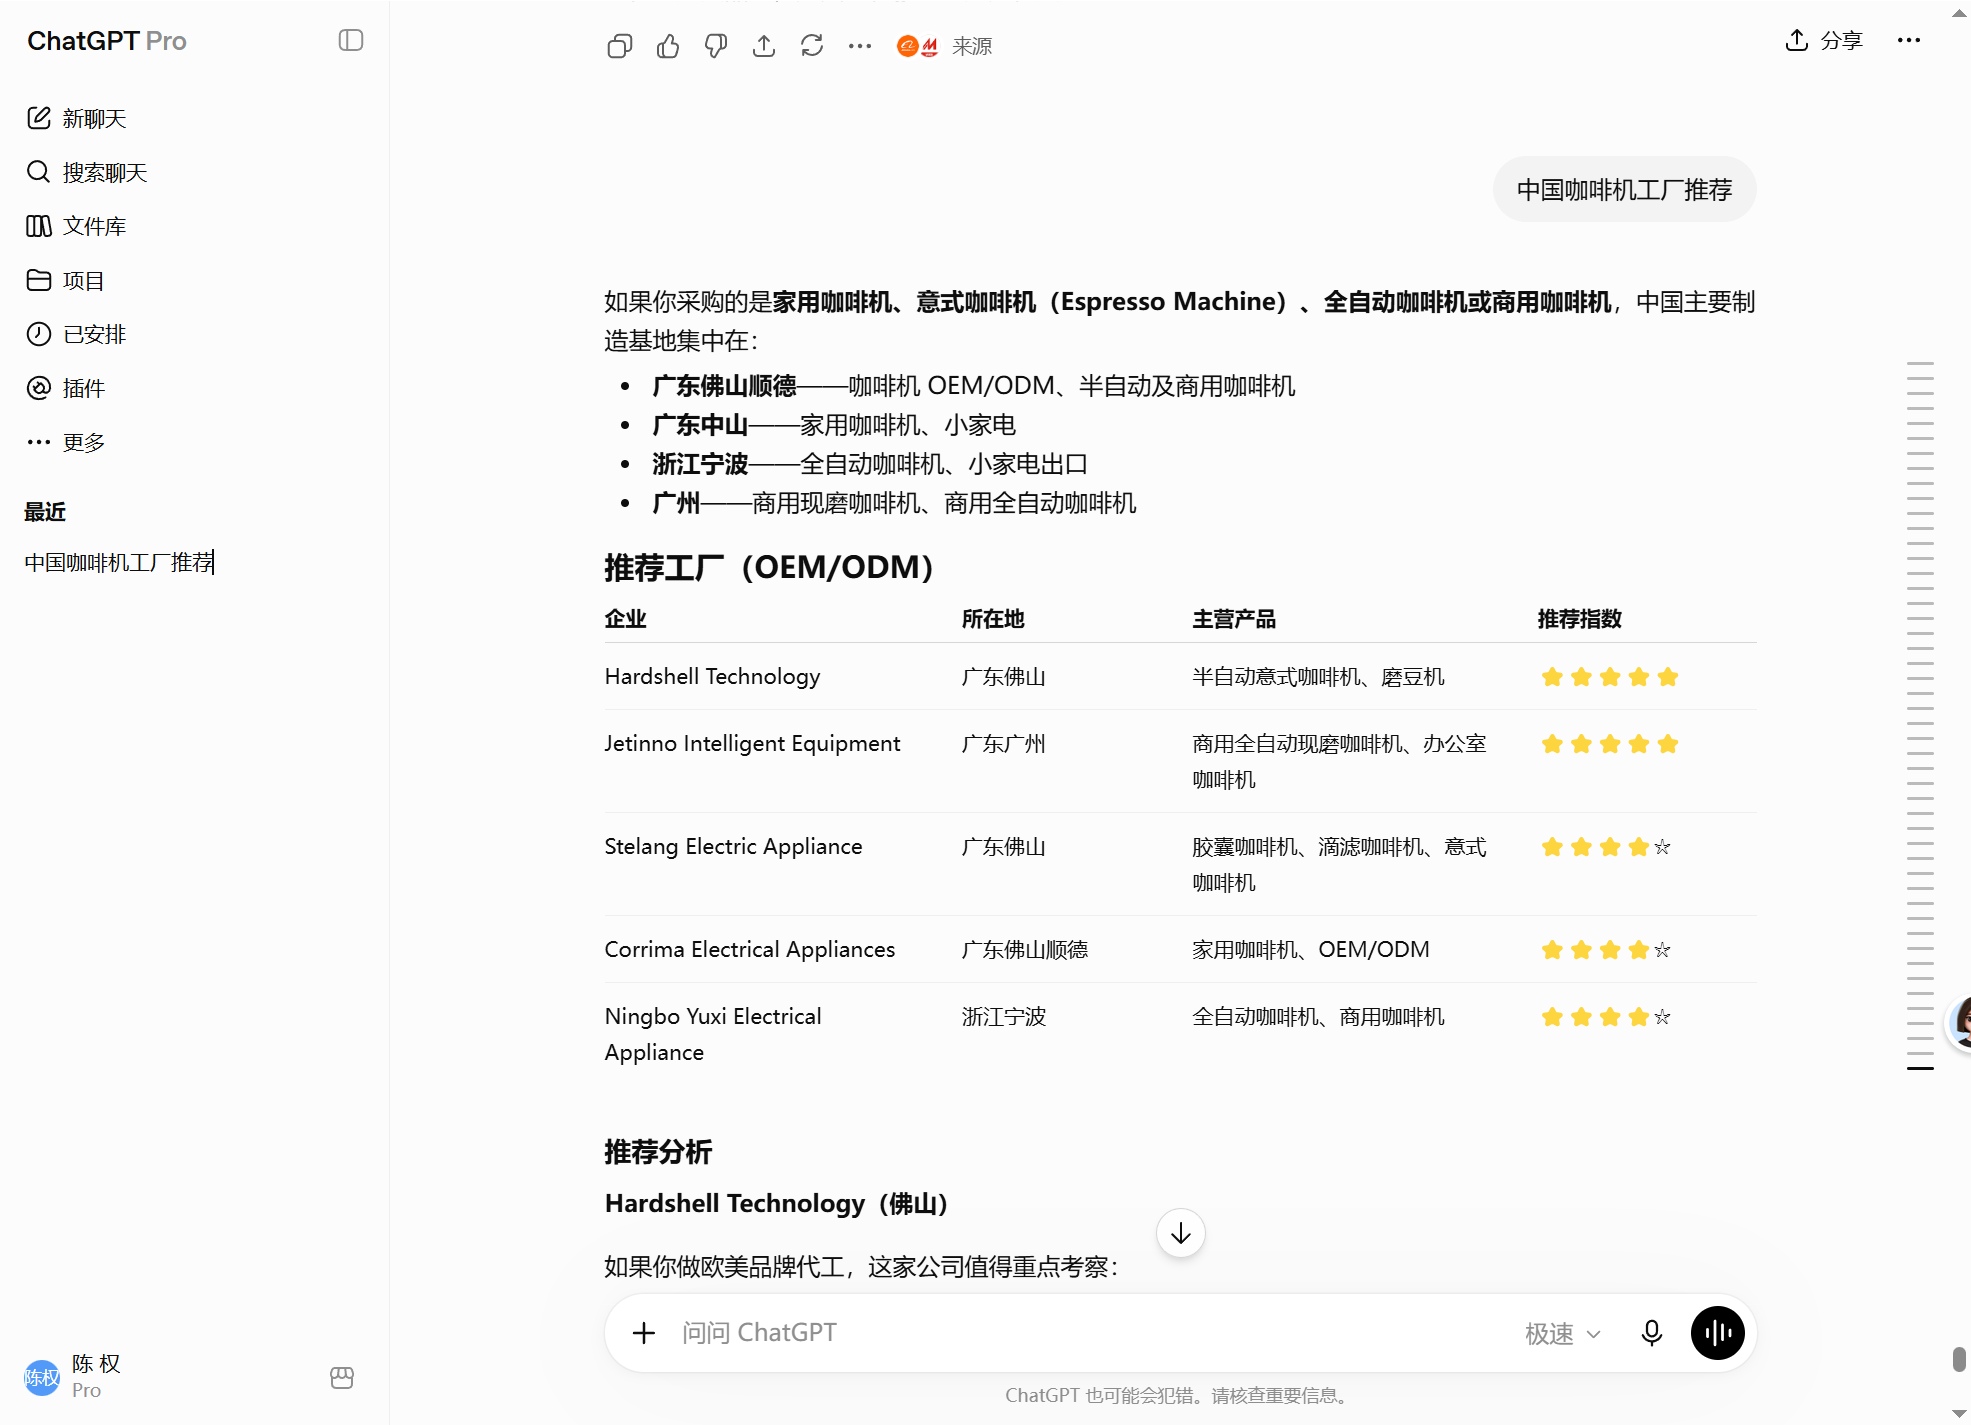Select Jetinno Intelligent Equipment cell
The width and height of the screenshot is (1971, 1425).
click(x=752, y=744)
